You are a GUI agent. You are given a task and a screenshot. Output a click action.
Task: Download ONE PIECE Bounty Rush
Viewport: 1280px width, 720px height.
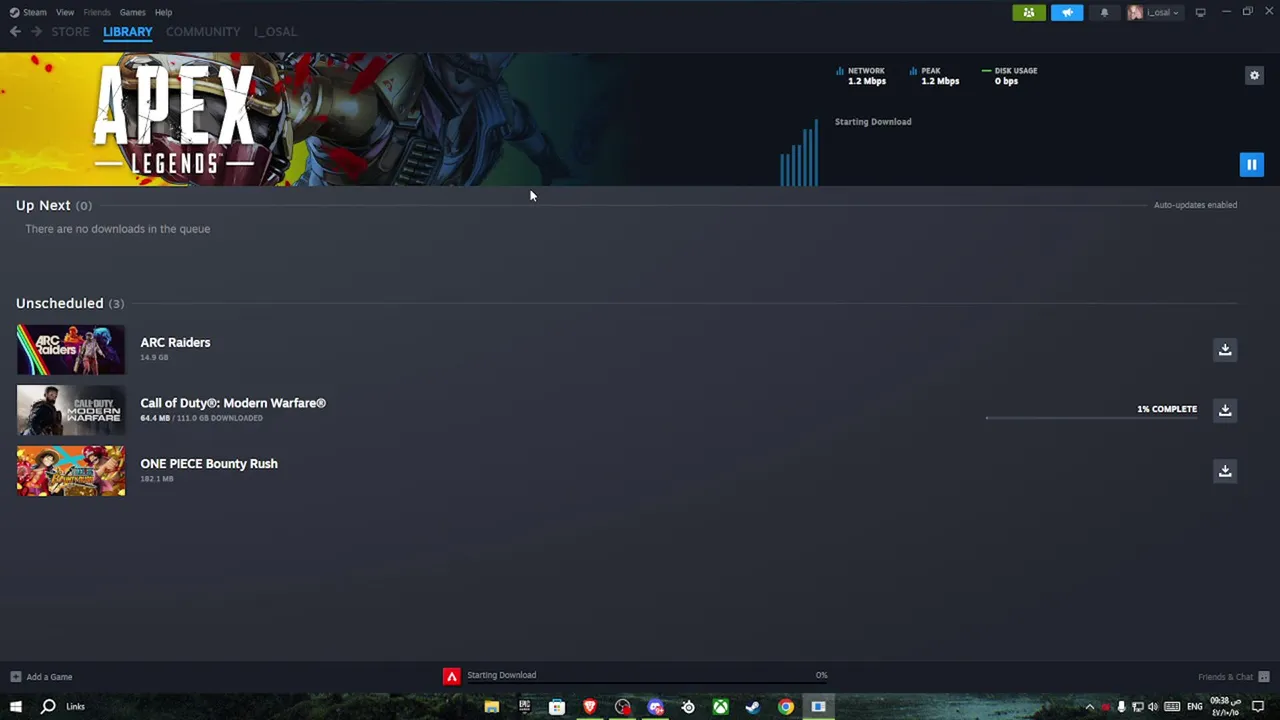click(x=1225, y=470)
